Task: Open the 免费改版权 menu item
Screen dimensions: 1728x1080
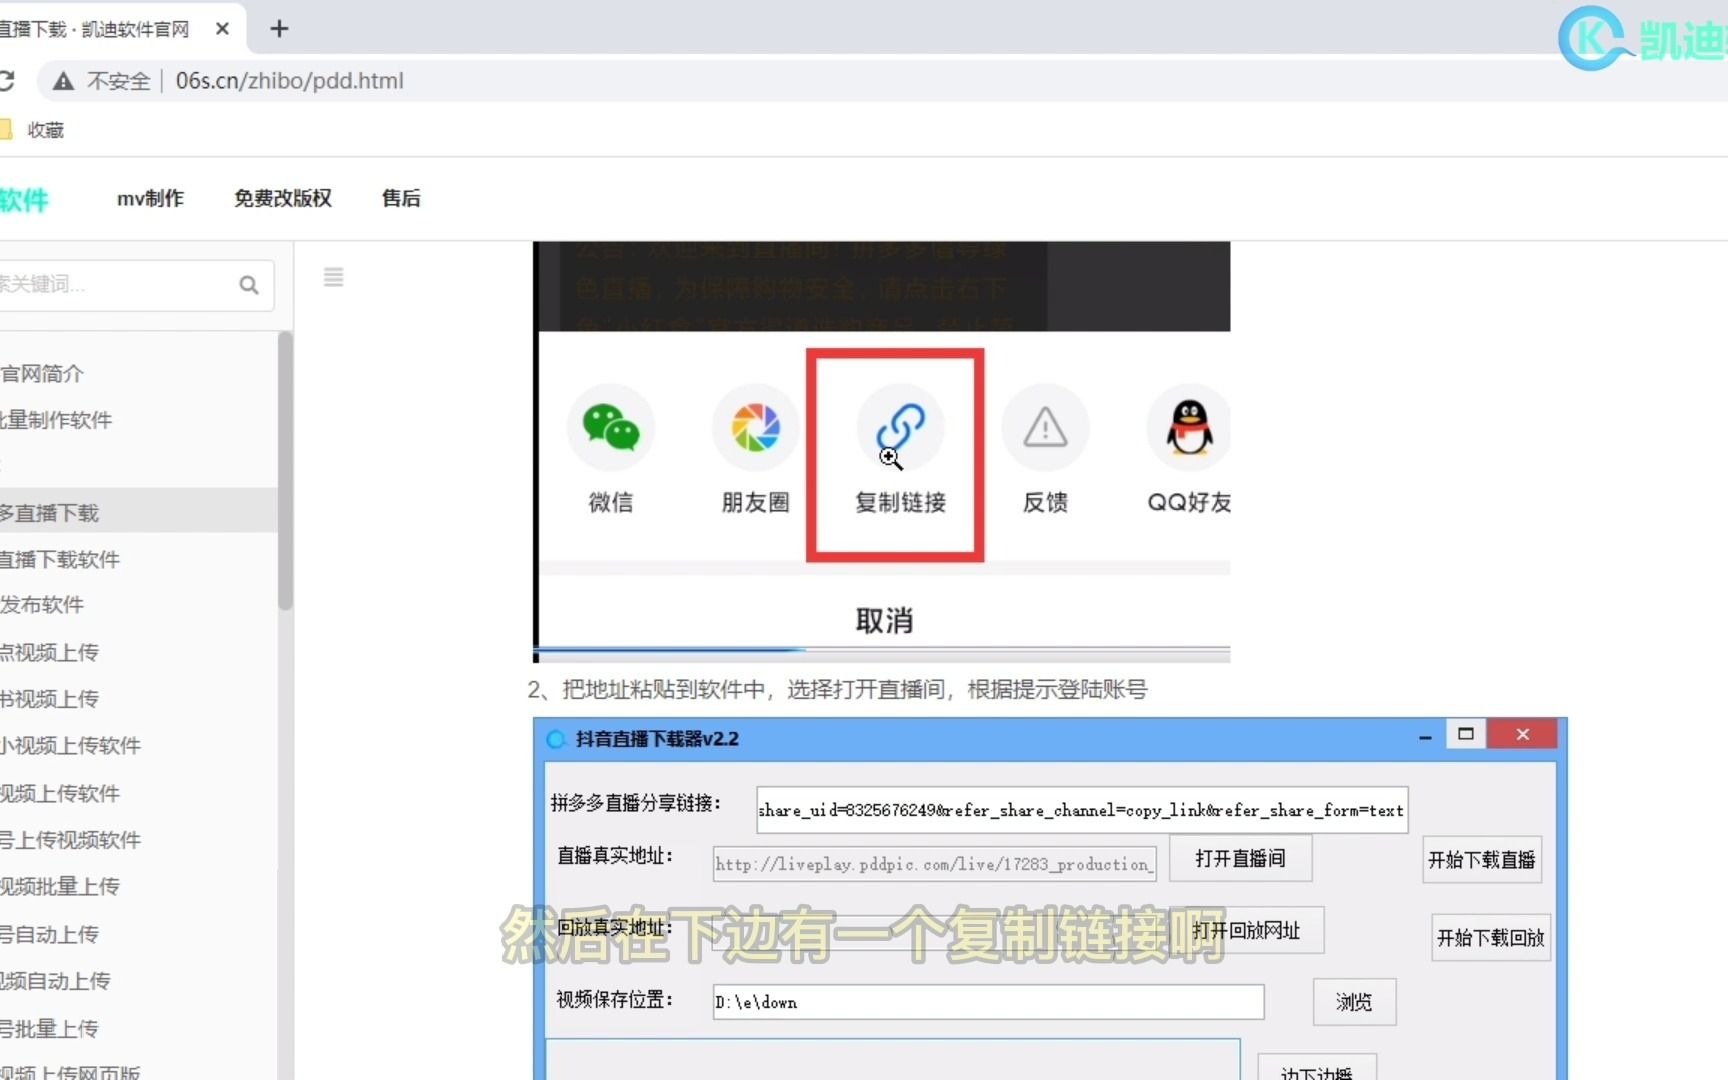Action: coord(283,198)
